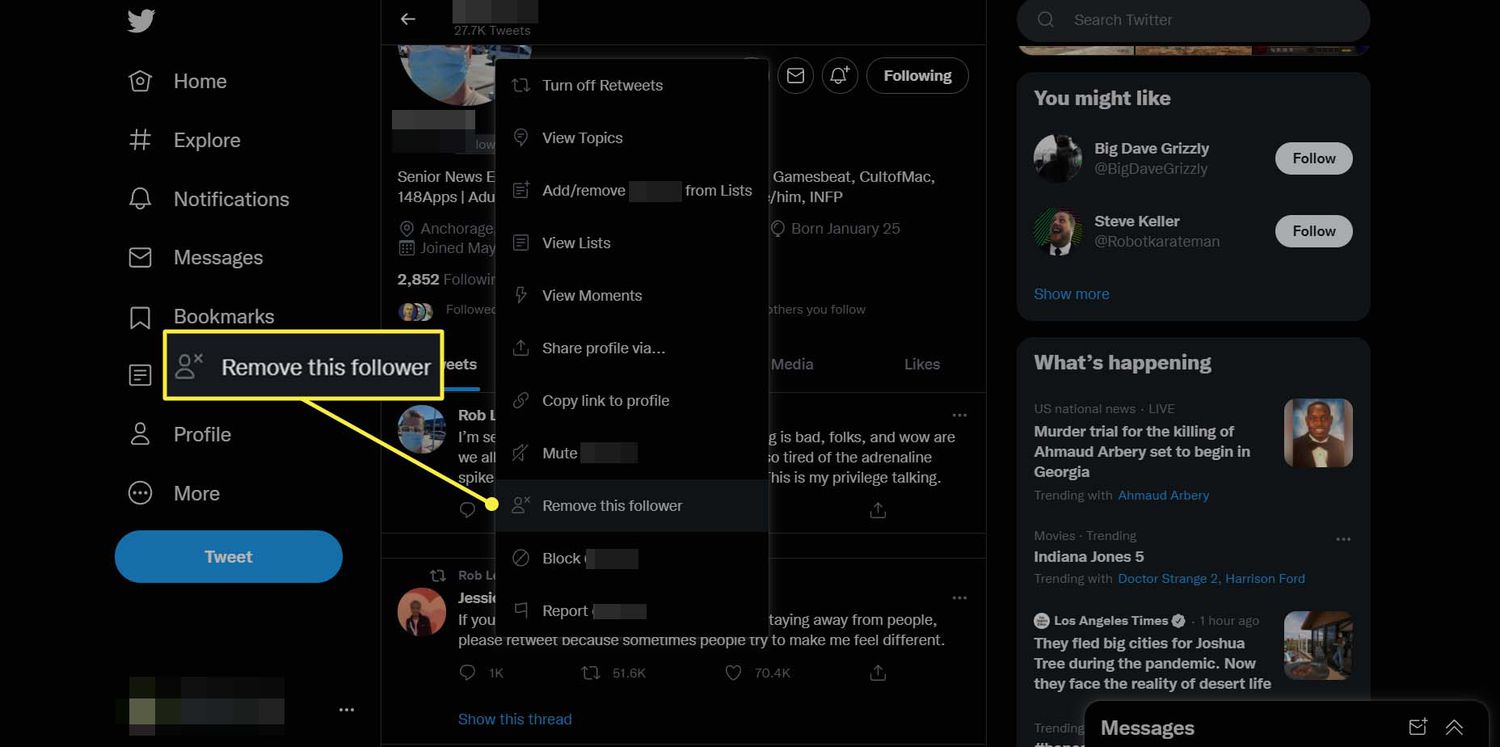Screen dimensions: 1500x747
Task: Open your Bookmarks
Action: pos(223,316)
